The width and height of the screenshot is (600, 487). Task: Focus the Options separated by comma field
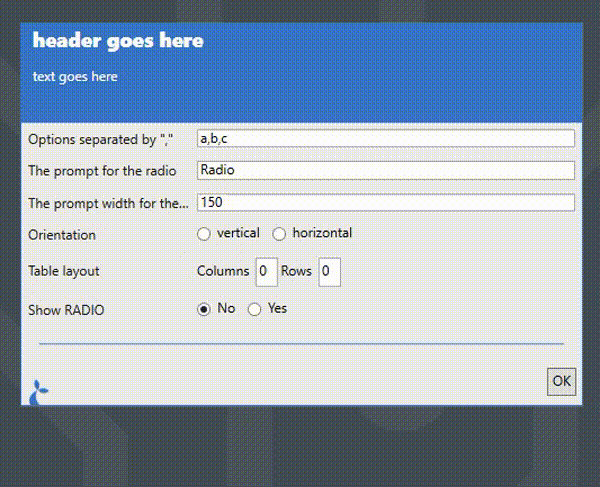(386, 138)
